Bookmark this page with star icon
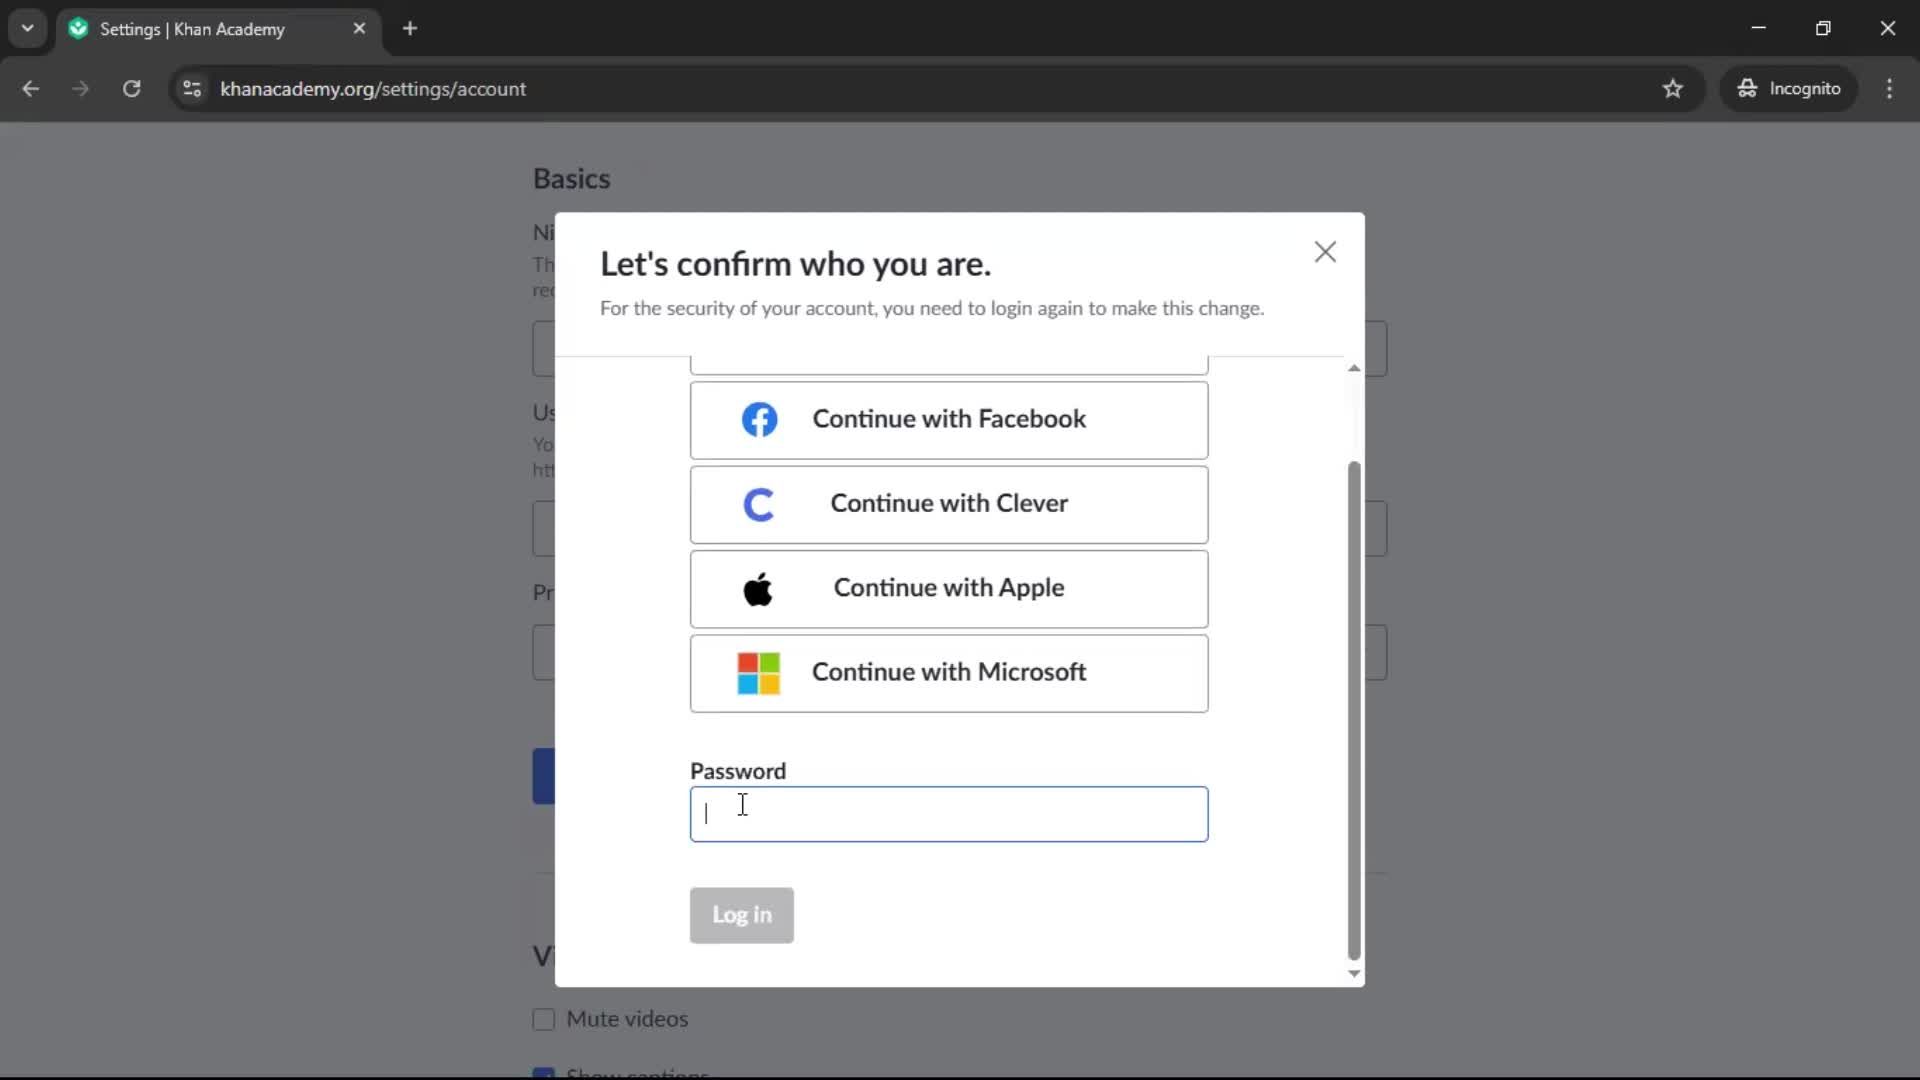 [1672, 89]
